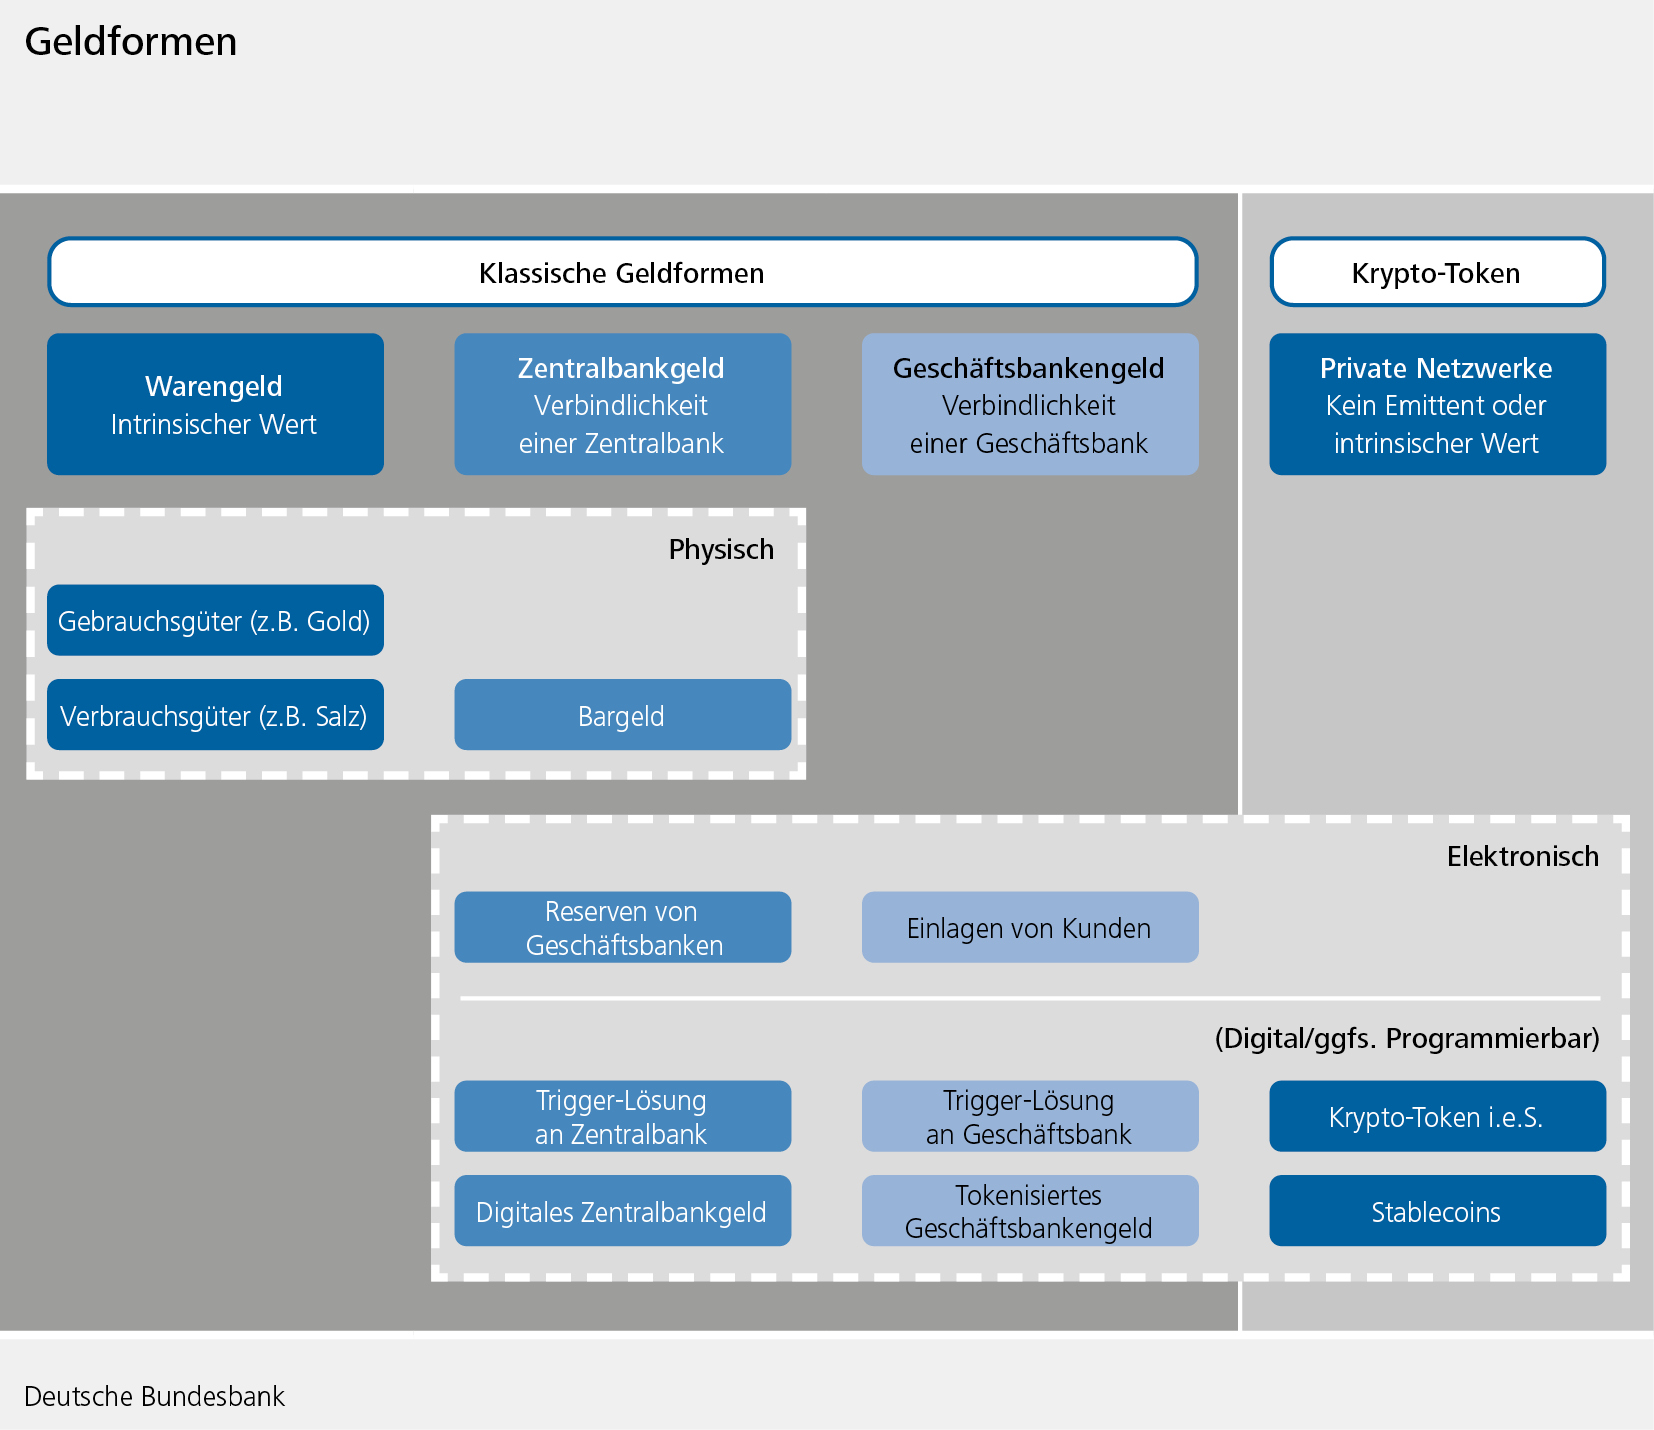Click Gebrauchsgüter (z.B. Gold) box
This screenshot has height=1430, width=1654.
coord(215,620)
